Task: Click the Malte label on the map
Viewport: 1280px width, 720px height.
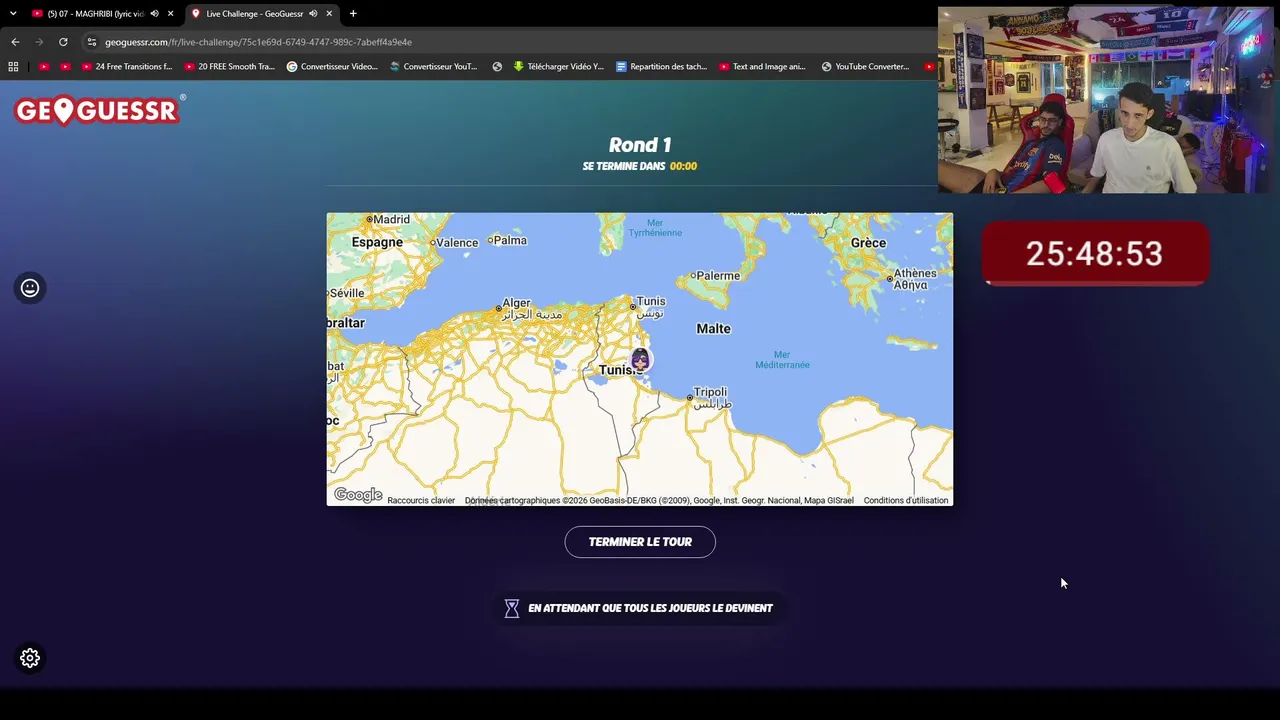Action: tap(714, 328)
